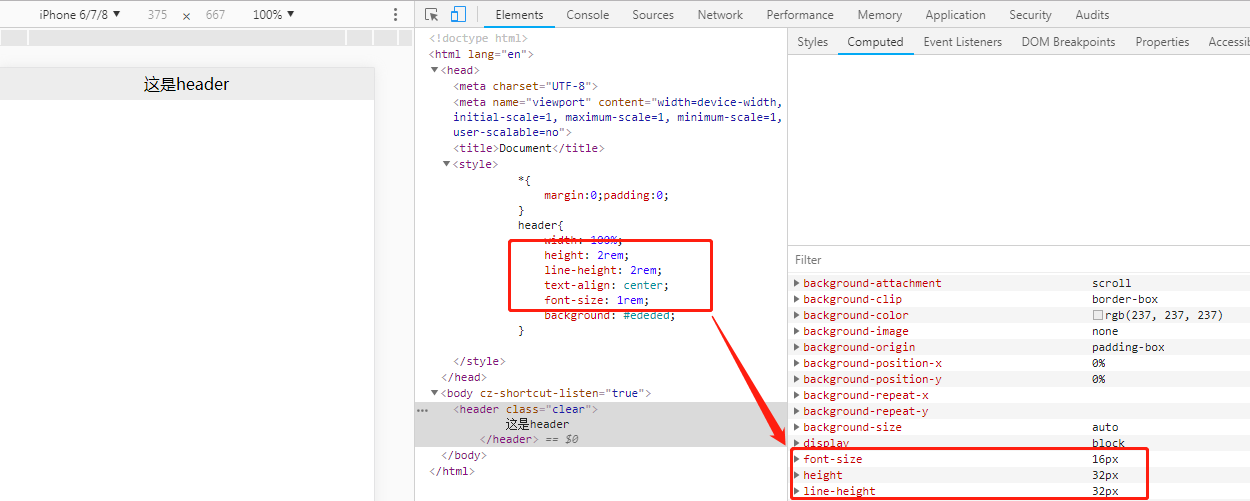Open the 100% zoom dropdown
This screenshot has height=501, width=1250.
[x=273, y=15]
